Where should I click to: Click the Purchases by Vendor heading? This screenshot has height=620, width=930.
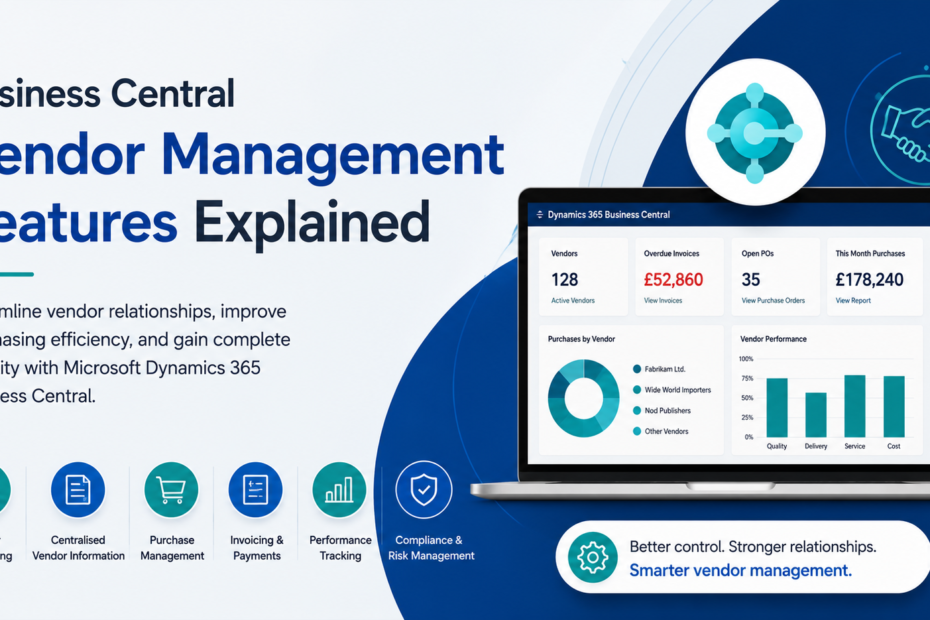tap(581, 339)
